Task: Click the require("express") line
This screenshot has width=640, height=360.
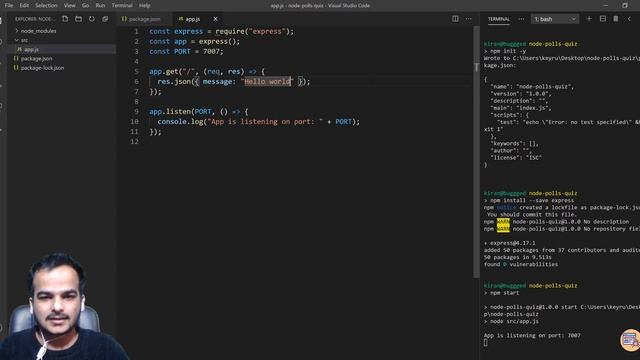Action: (x=222, y=31)
